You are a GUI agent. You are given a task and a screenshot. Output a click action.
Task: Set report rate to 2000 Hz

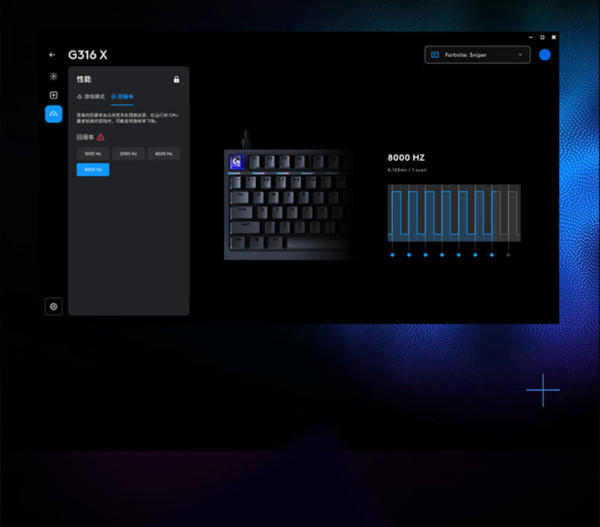click(128, 153)
